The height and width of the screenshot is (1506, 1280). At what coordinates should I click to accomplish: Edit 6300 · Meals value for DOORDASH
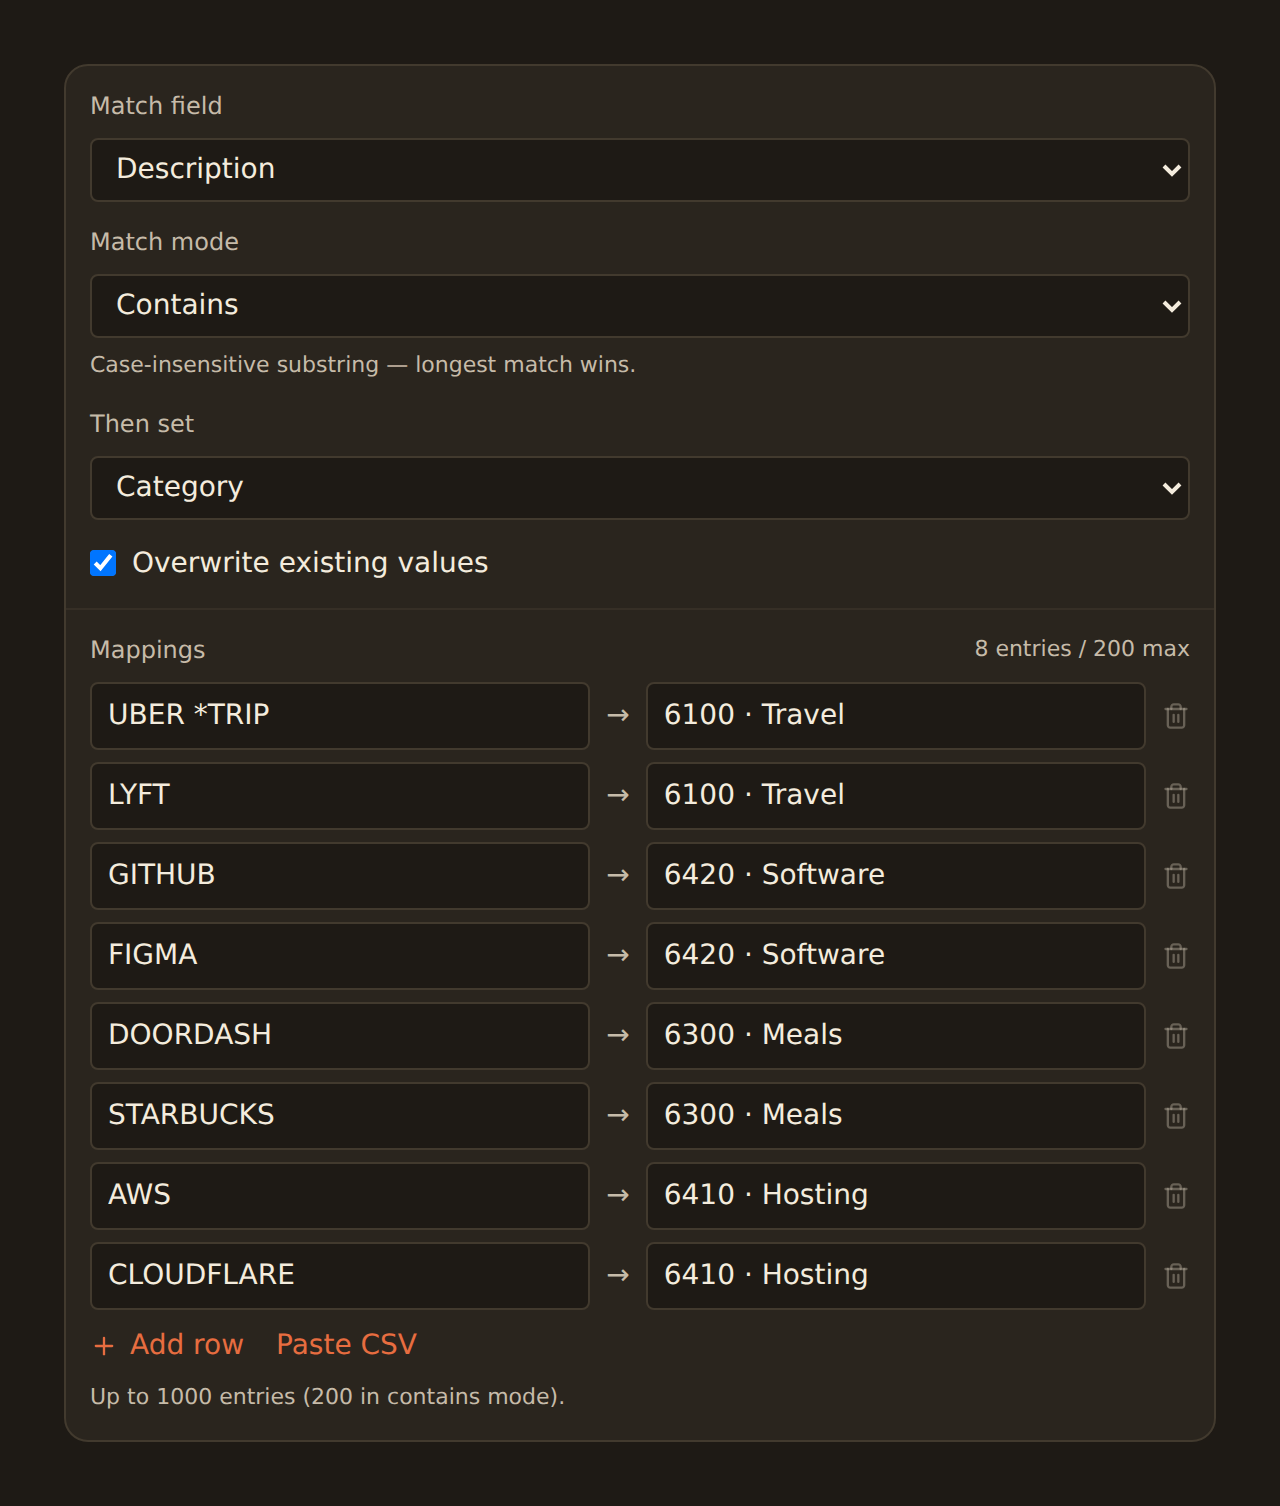point(896,1036)
